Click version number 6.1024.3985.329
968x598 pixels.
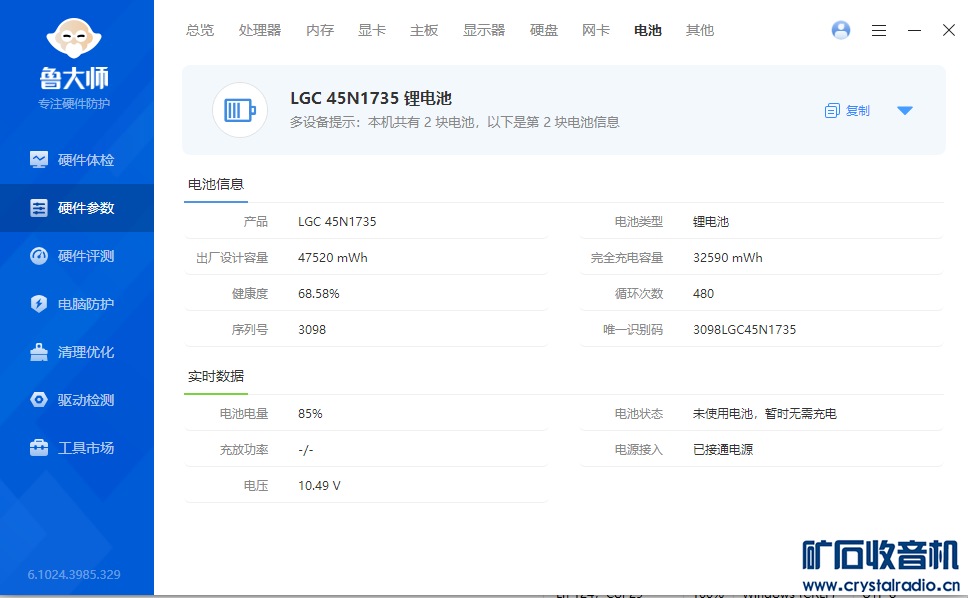pyautogui.click(x=74, y=575)
